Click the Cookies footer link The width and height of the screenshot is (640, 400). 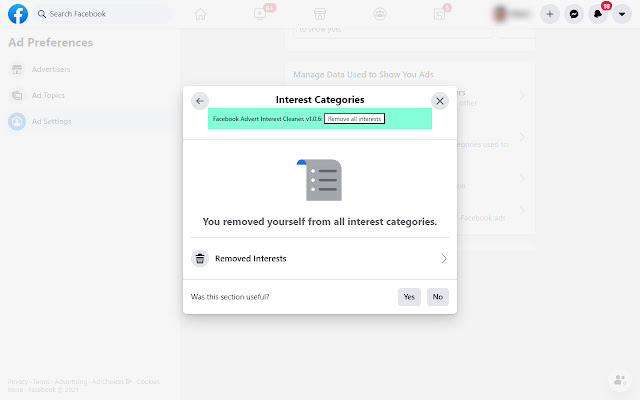(x=148, y=382)
